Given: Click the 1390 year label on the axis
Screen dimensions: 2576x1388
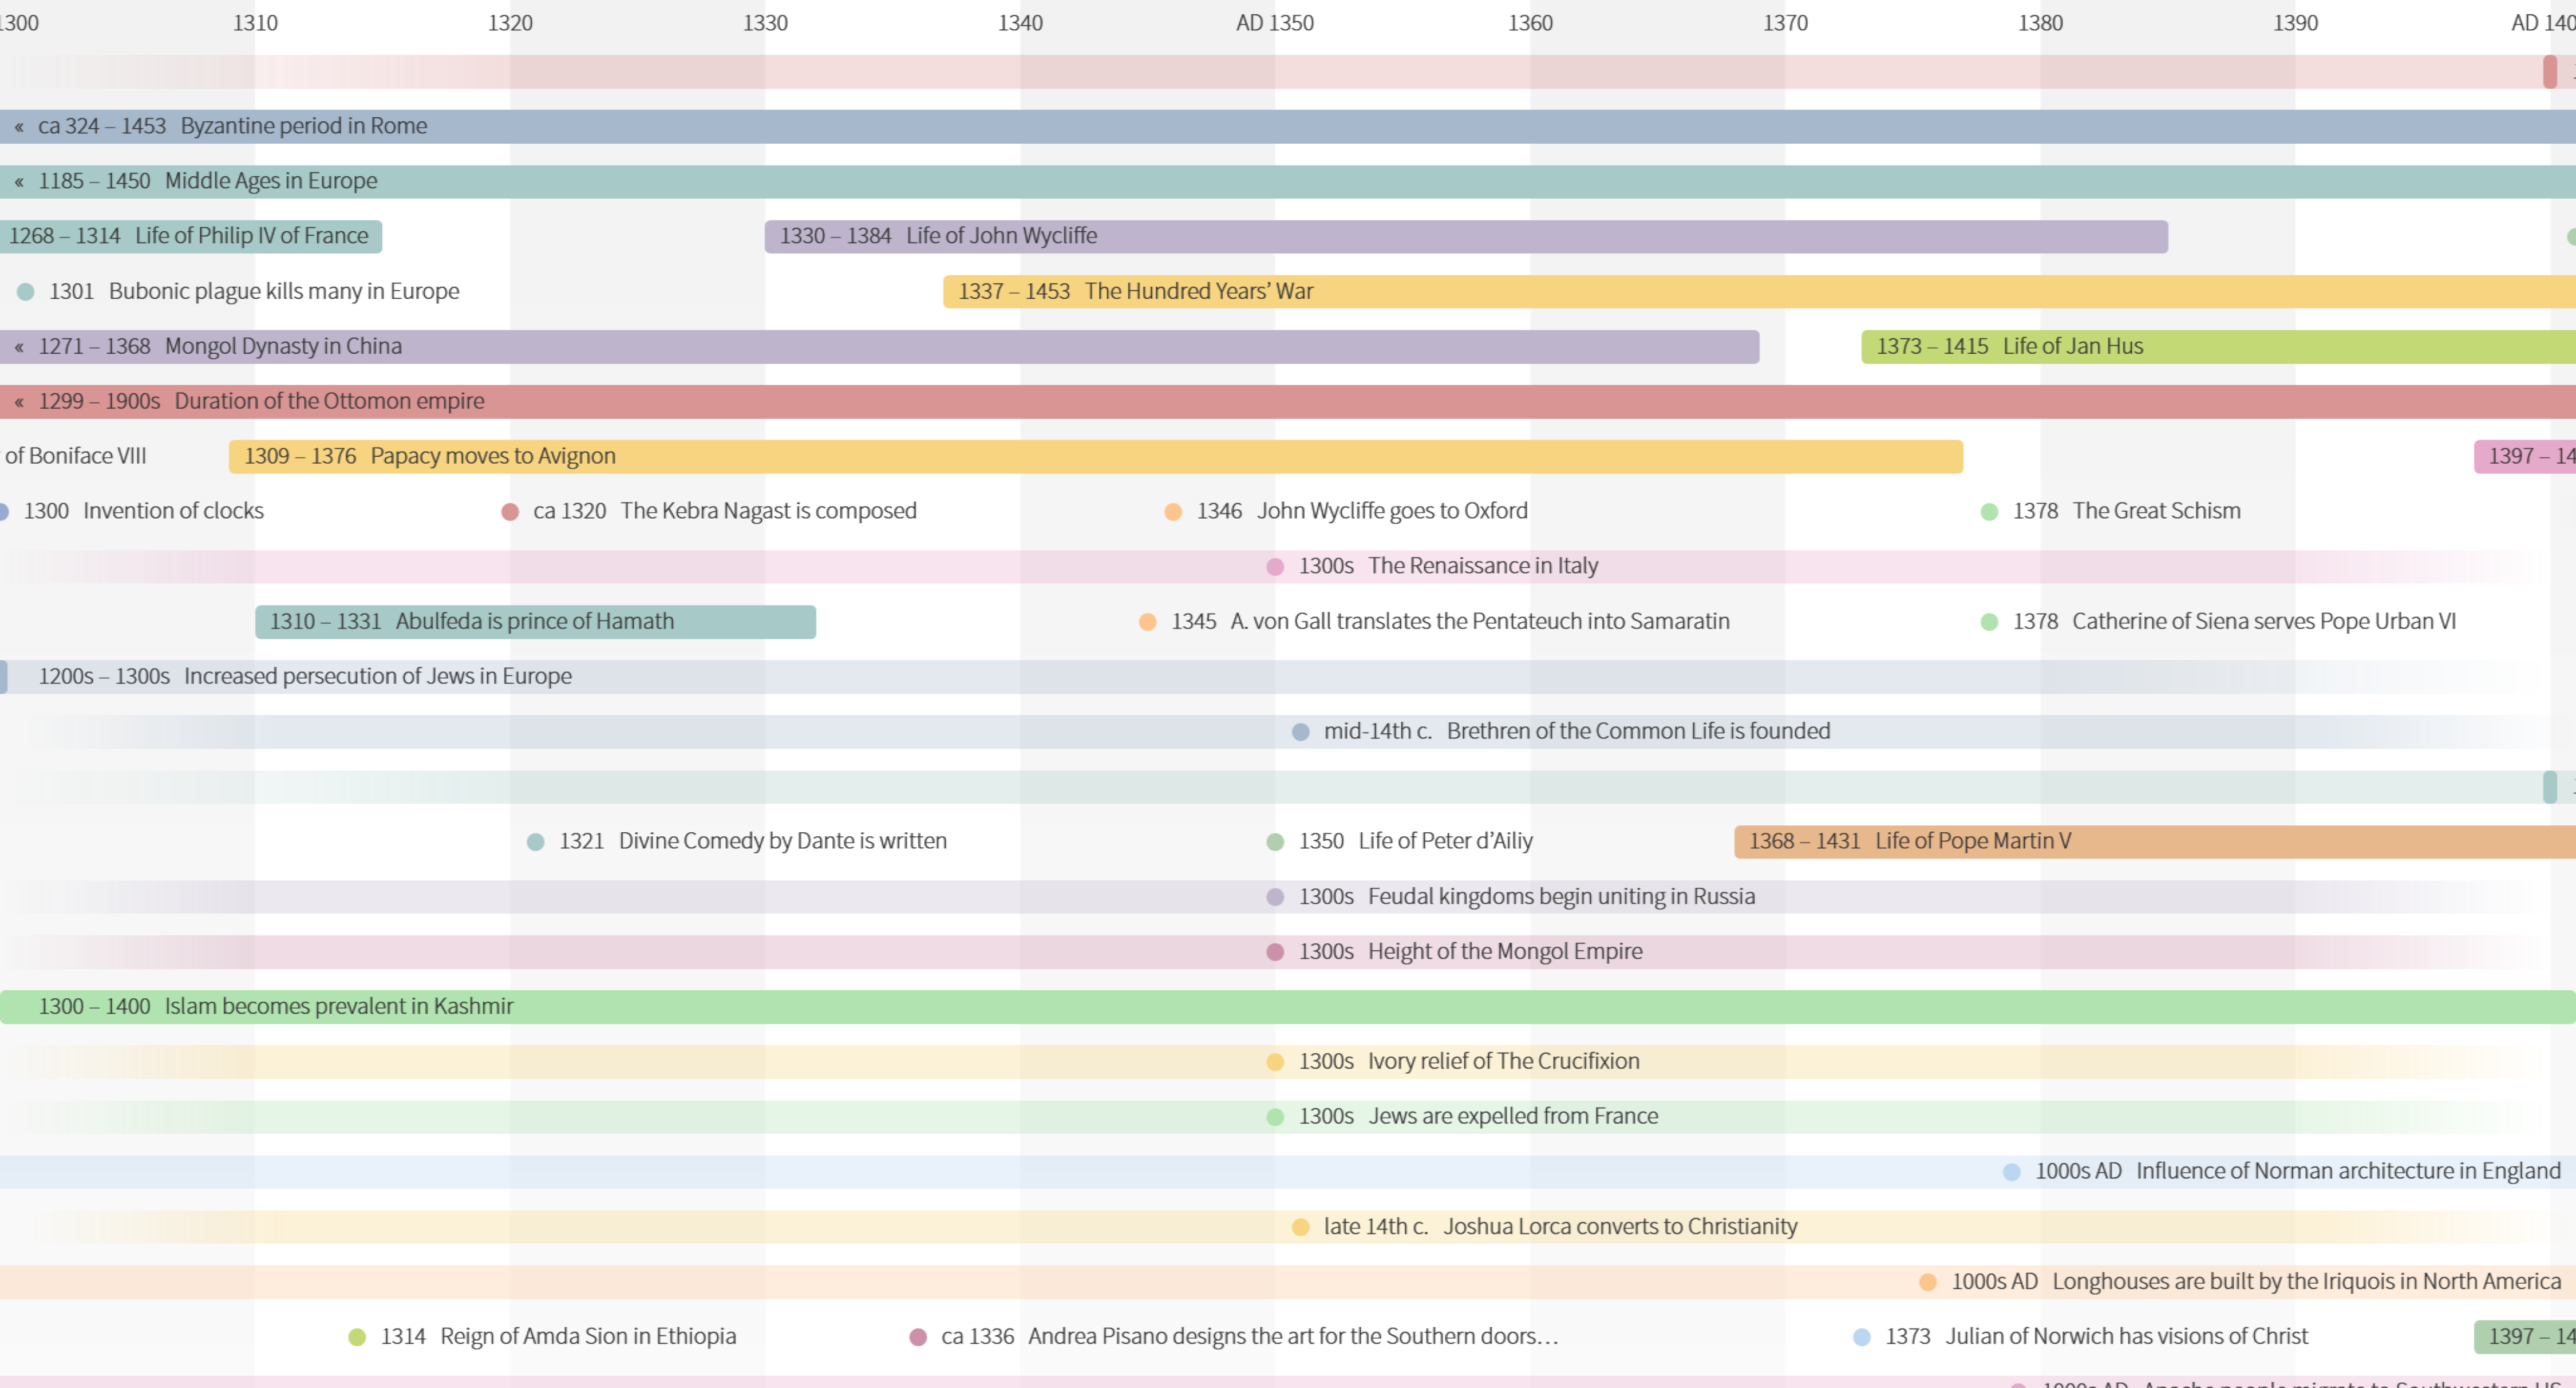Looking at the screenshot, I should pos(2295,22).
